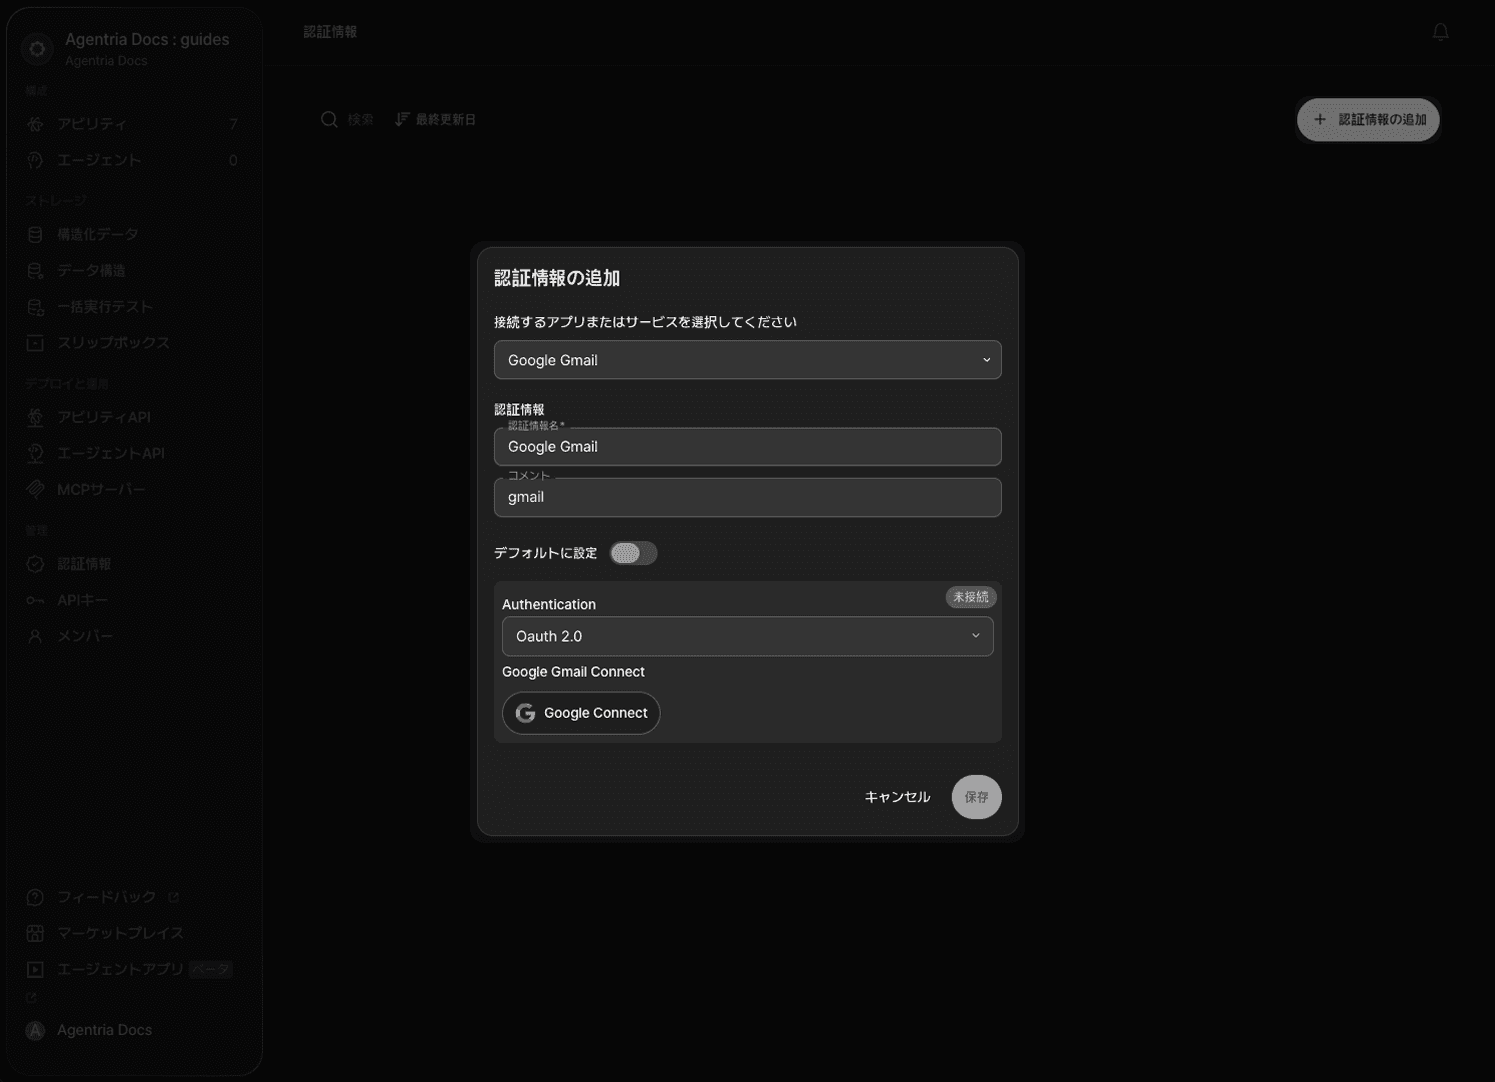Screen dimensions: 1495x1082
Task: Click the Agentria Docs : guides title
Action: click(x=147, y=39)
